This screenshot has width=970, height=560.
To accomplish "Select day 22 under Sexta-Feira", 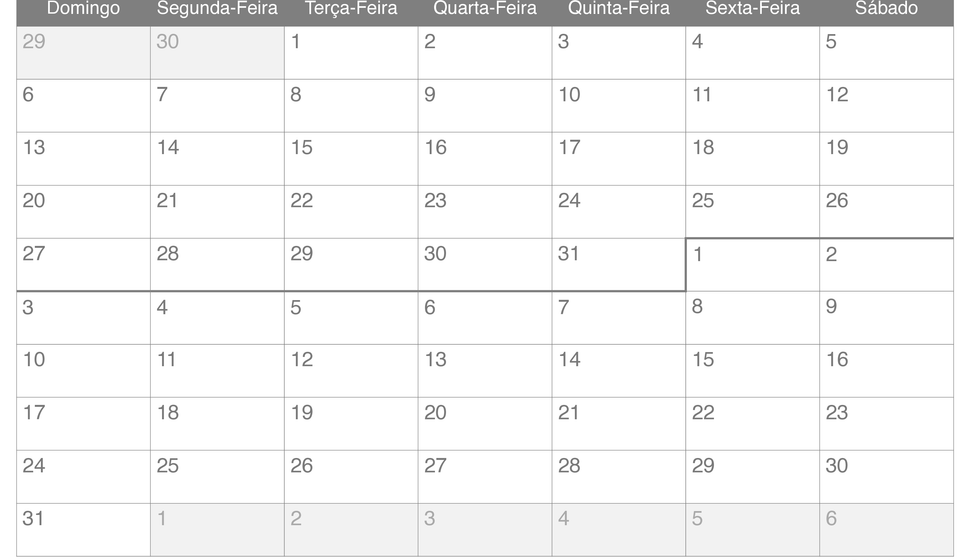I will (x=753, y=424).
